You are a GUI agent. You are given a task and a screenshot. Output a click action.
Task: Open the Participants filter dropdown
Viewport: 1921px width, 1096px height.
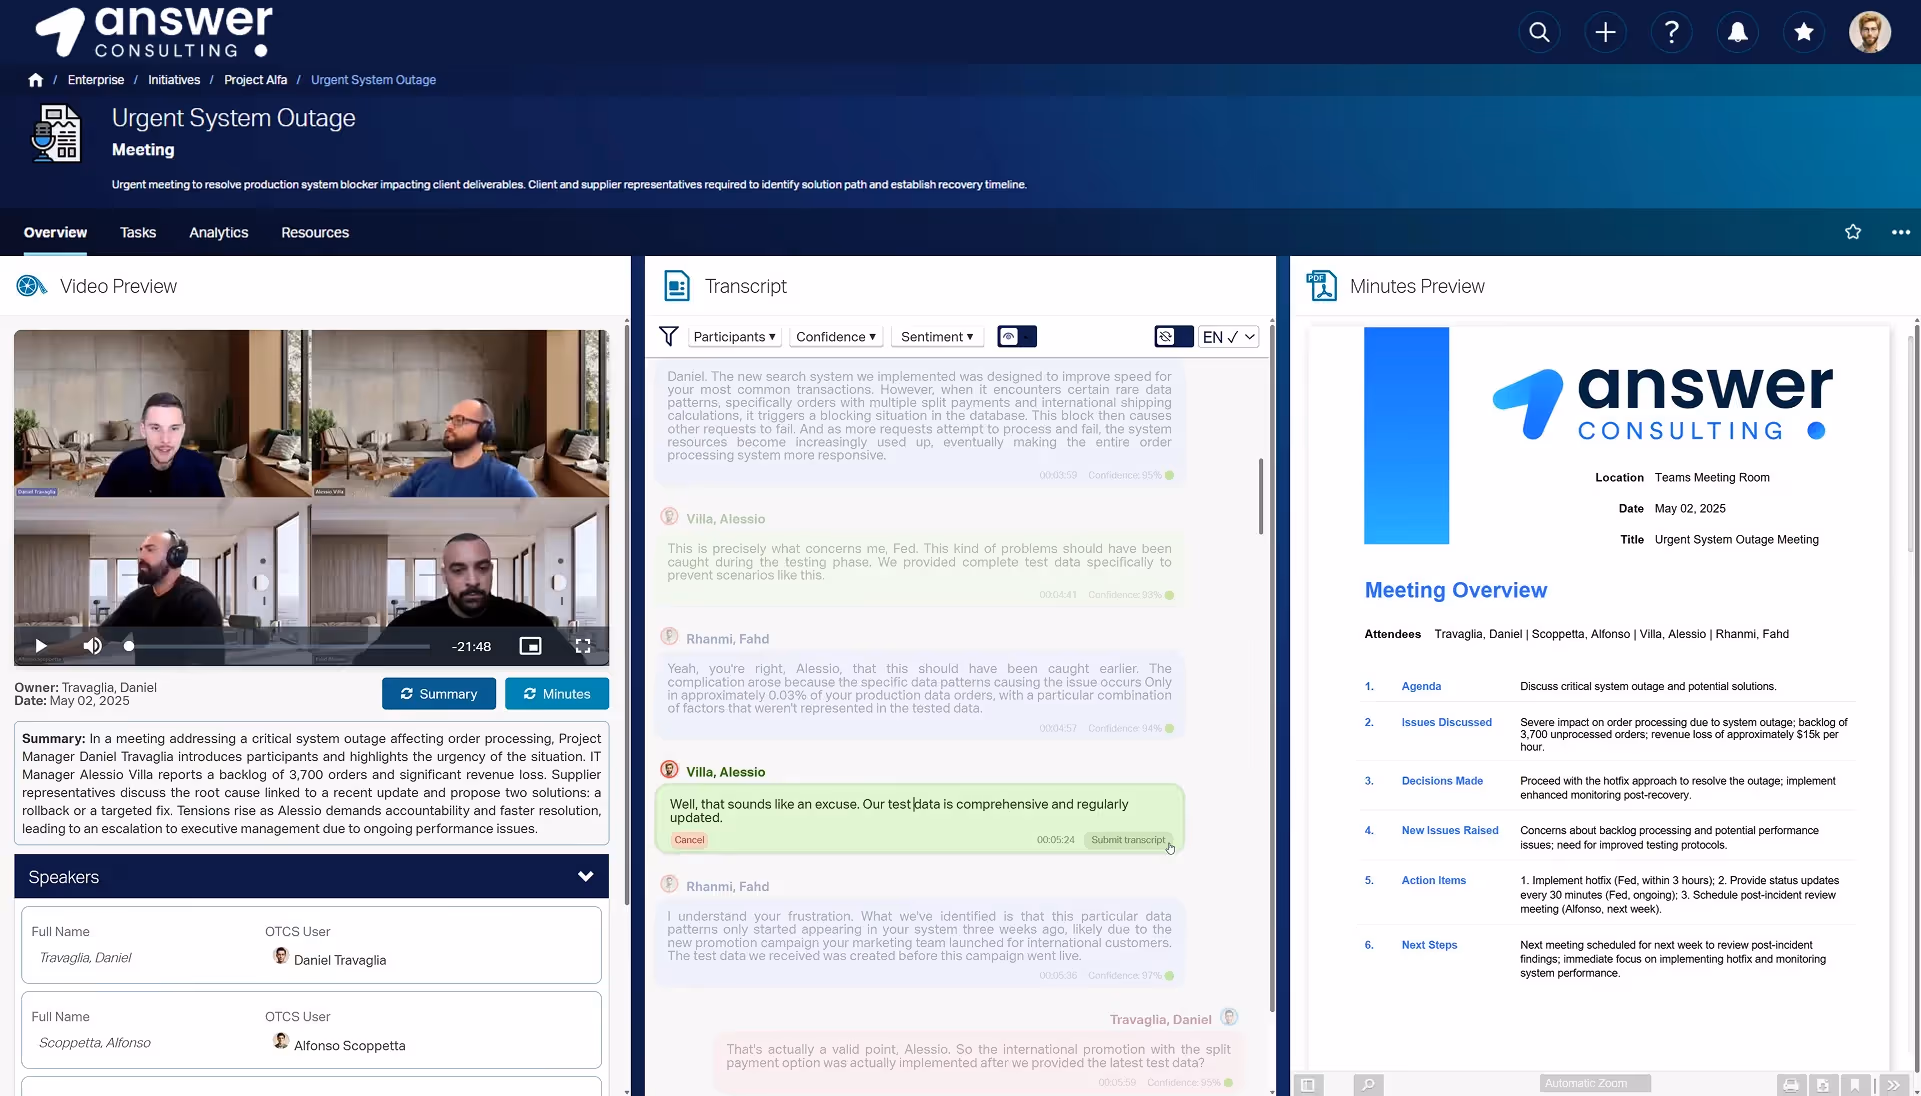[734, 337]
